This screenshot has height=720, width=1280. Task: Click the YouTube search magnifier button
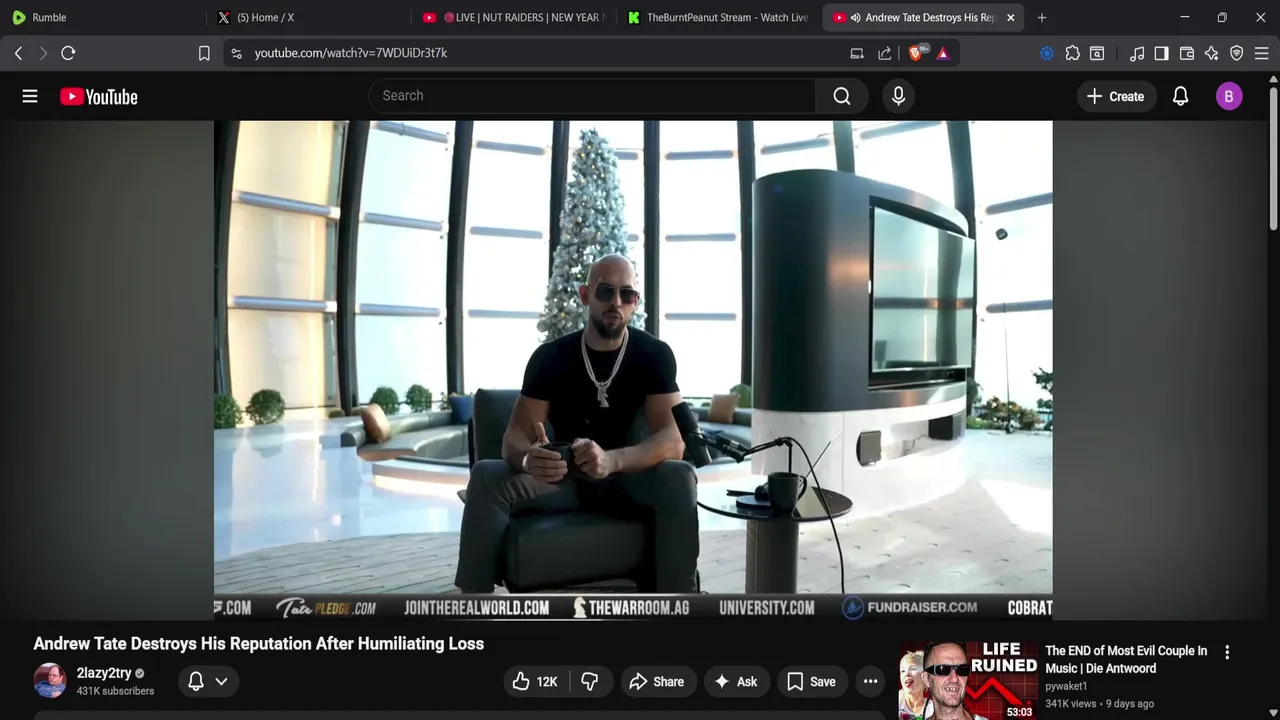click(842, 96)
